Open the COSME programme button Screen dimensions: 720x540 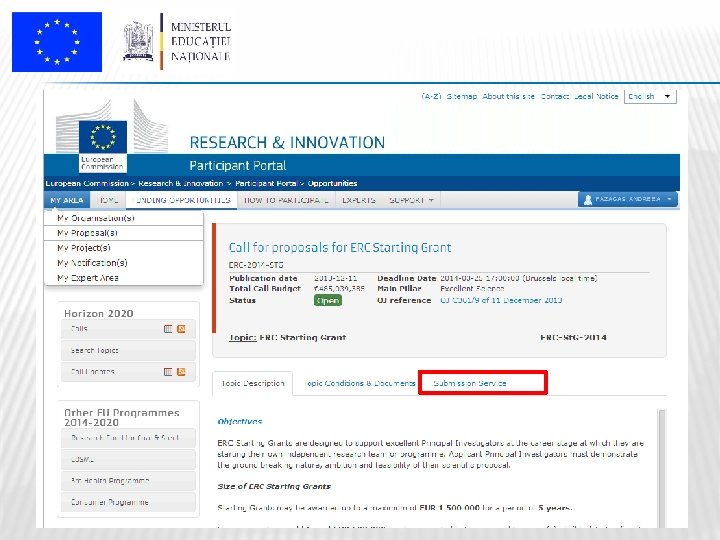[x=128, y=459]
